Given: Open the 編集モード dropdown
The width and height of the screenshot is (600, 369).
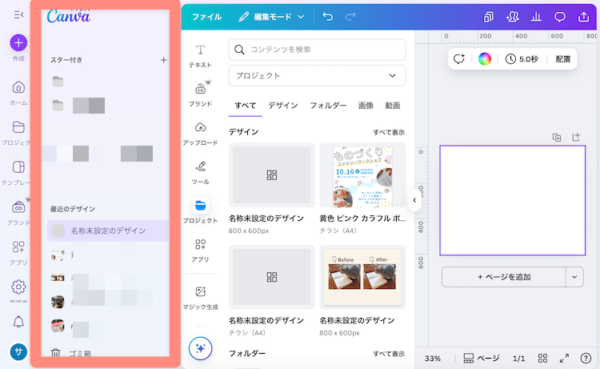Looking at the screenshot, I should [272, 17].
